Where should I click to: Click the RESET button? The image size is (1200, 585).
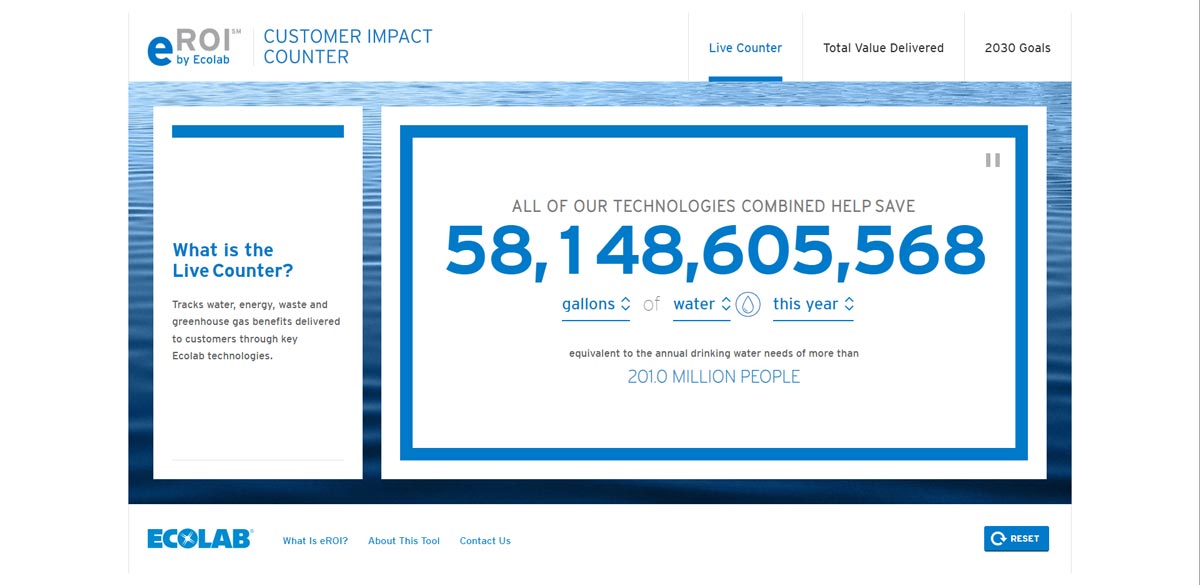point(1017,538)
